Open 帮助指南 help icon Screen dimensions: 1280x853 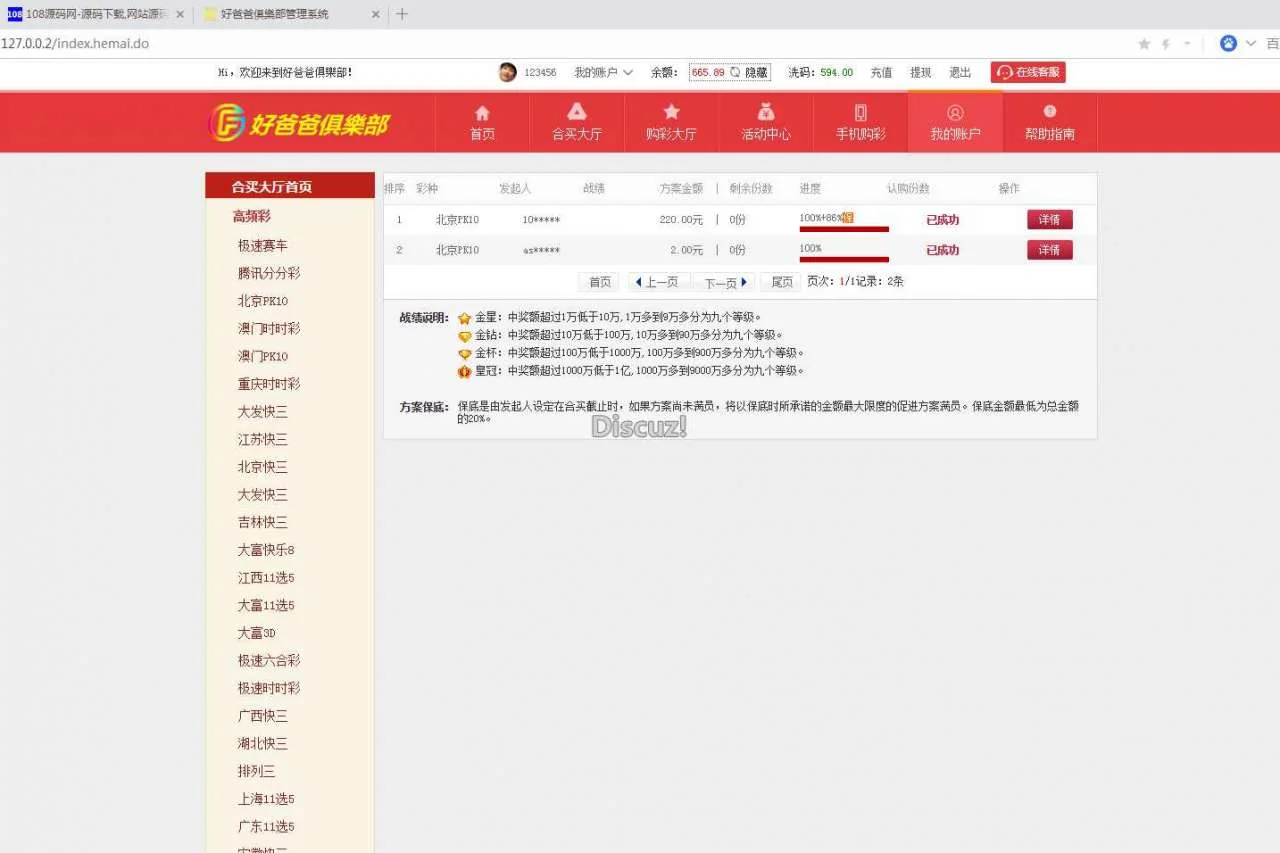coord(1049,113)
